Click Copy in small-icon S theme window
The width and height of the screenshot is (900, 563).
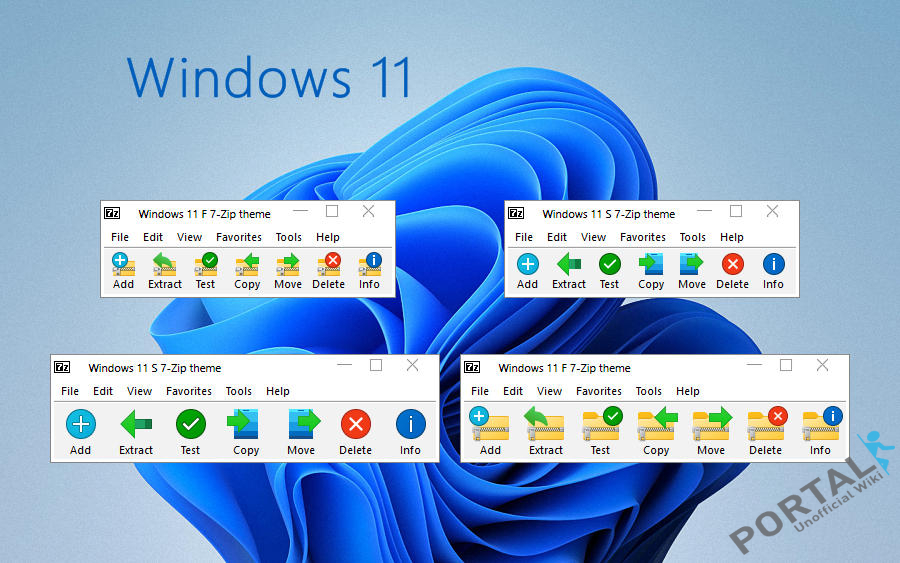[x=651, y=271]
